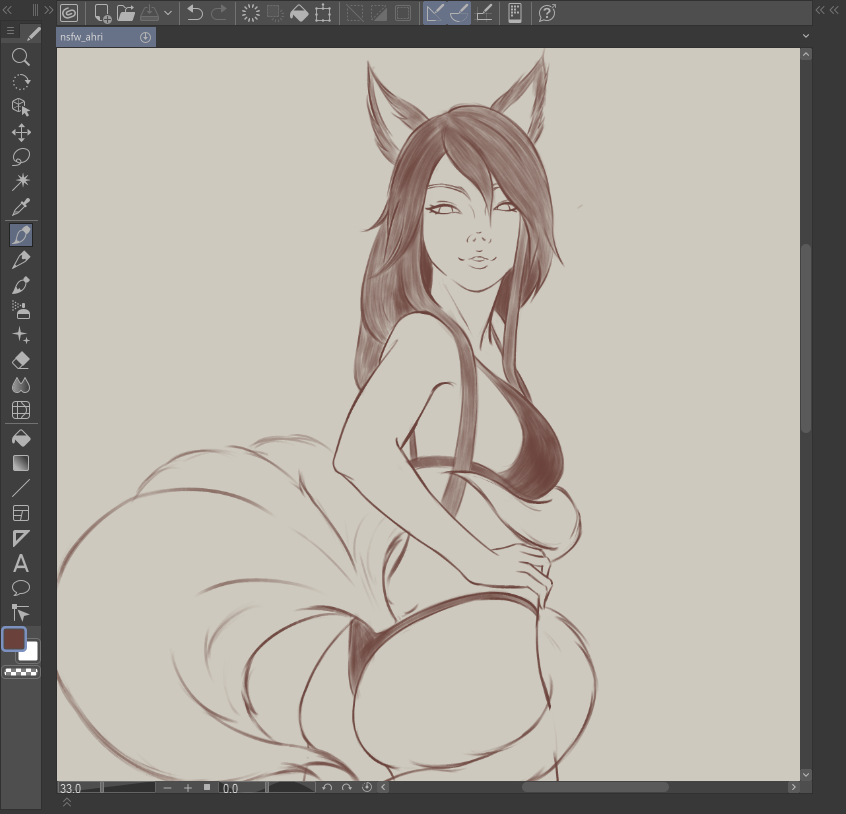This screenshot has width=846, height=814.
Task: Rotate the canvas left with the bottom bar button
Action: click(327, 788)
